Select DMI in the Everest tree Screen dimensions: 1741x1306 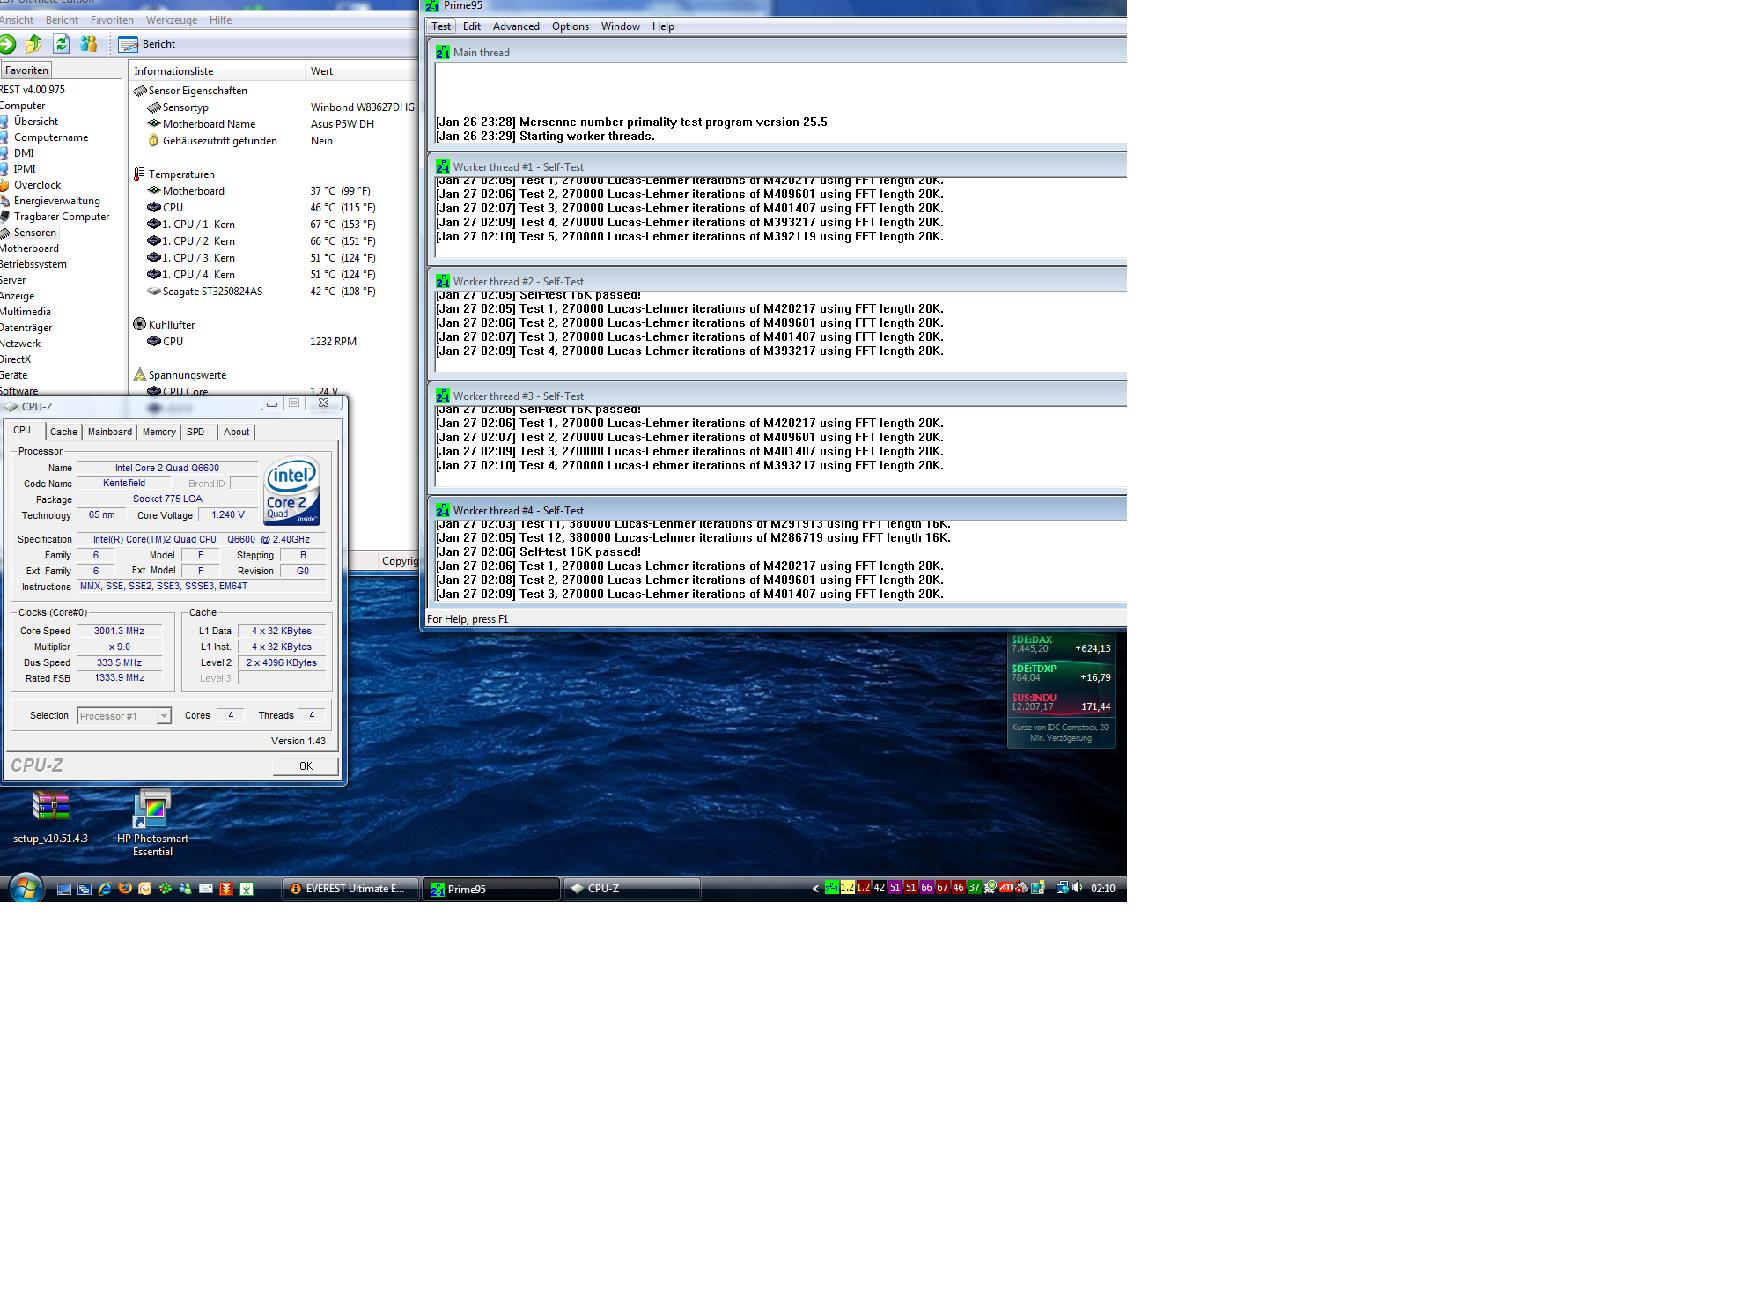(24, 153)
